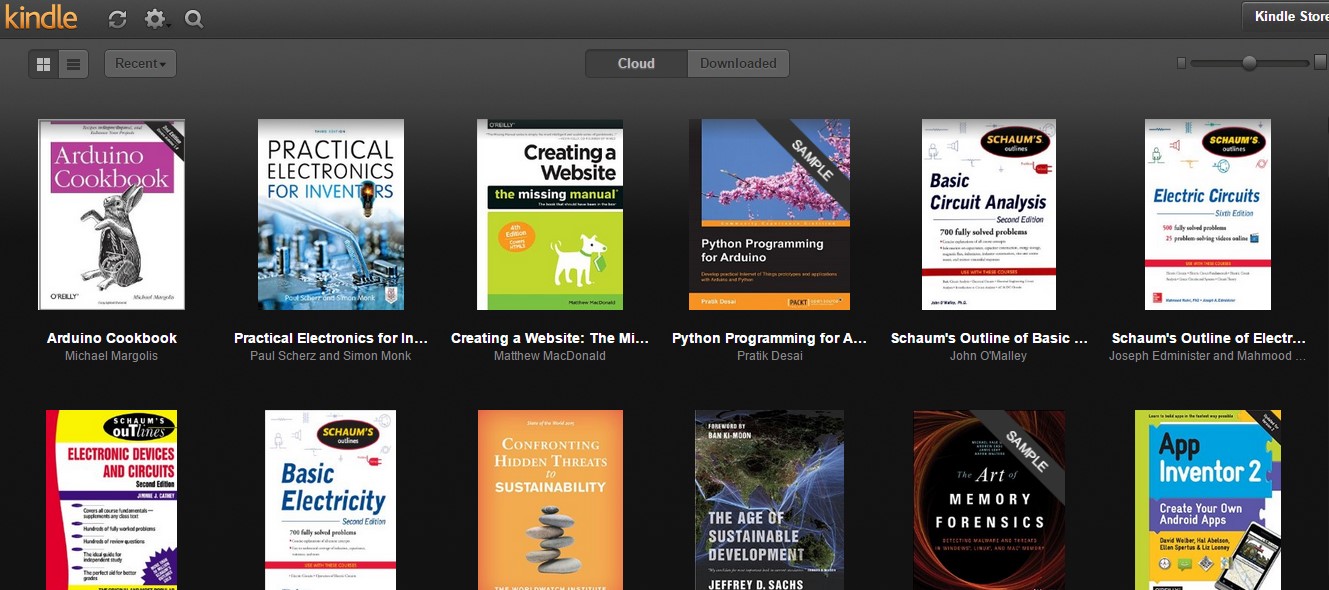Click the 'Schaum's Outline of Electr…' title
Screen dimensions: 1329x590
[x=1208, y=338]
